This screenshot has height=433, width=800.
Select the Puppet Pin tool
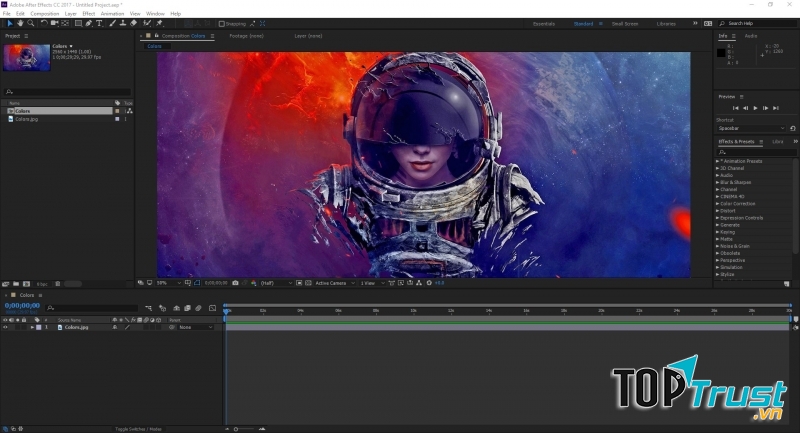(x=159, y=23)
